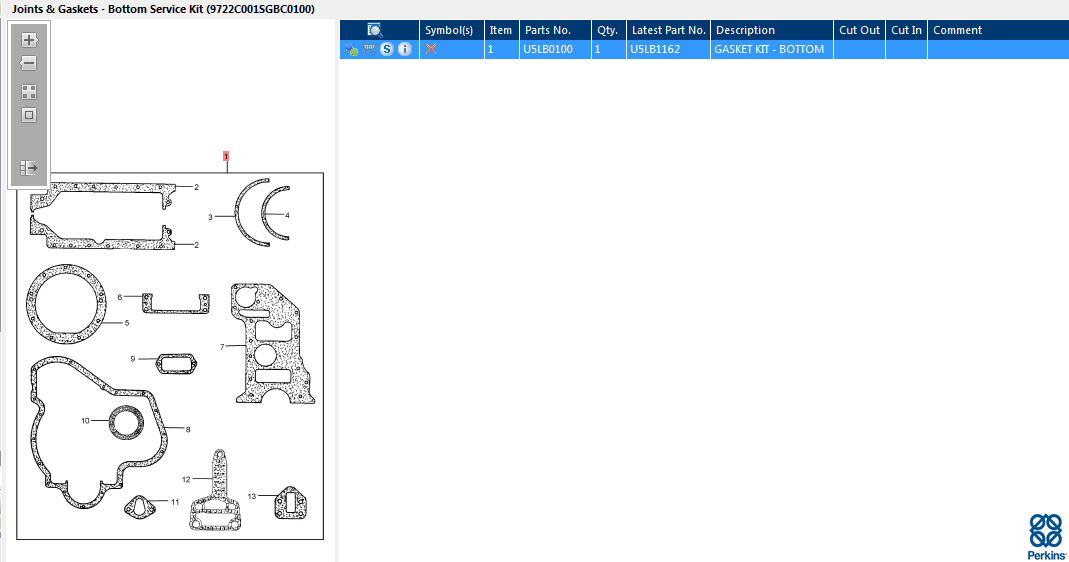
Task: Click the red item 1 callout marker
Action: (x=226, y=156)
